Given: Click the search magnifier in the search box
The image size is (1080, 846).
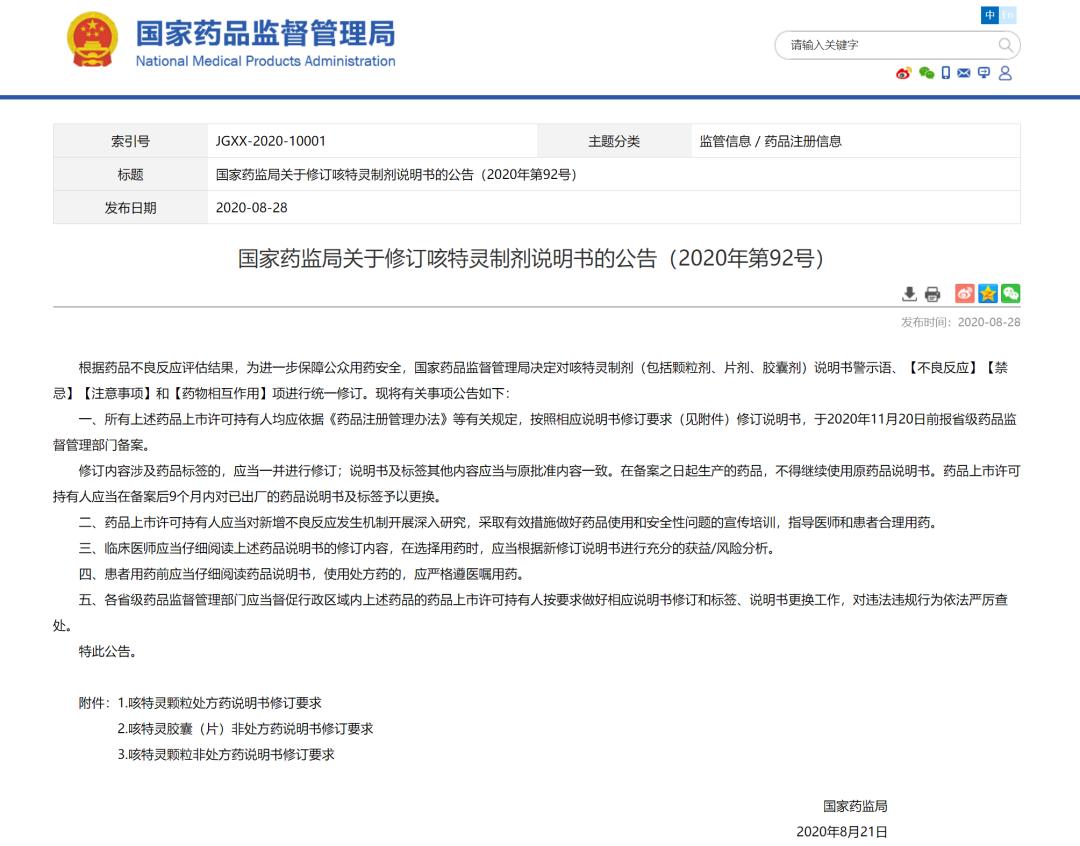Looking at the screenshot, I should click(x=1004, y=45).
